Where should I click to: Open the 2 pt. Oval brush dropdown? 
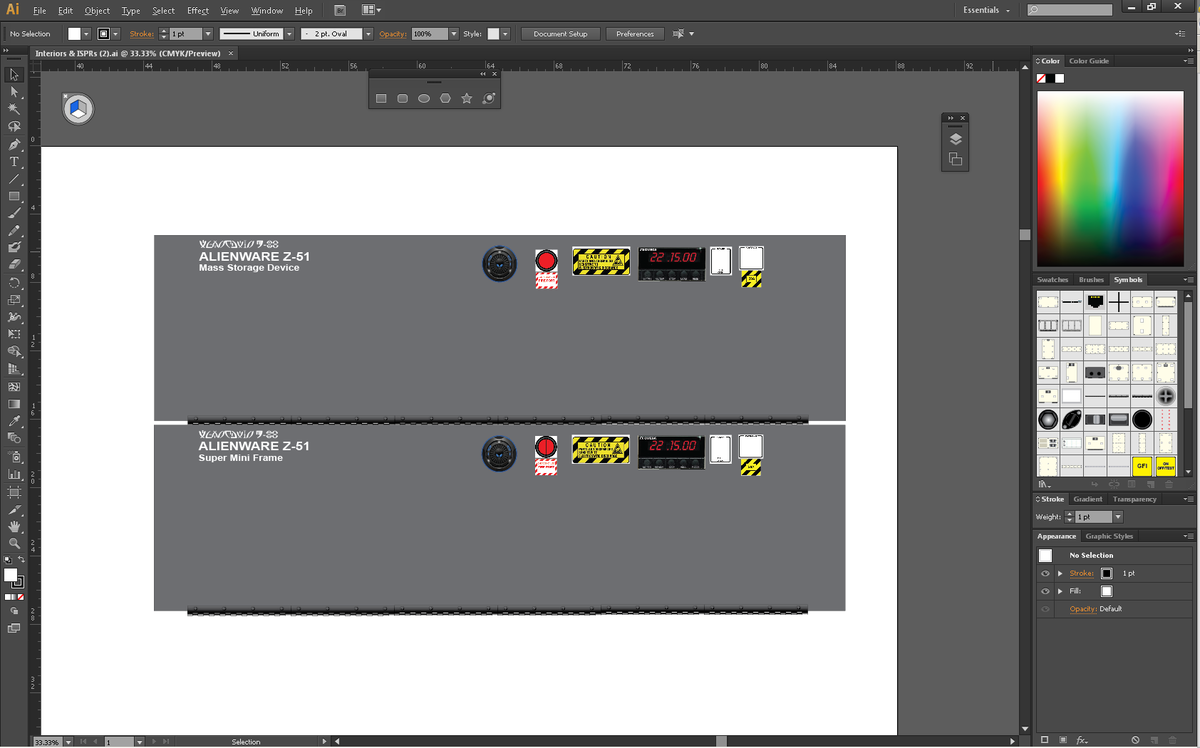[368, 34]
